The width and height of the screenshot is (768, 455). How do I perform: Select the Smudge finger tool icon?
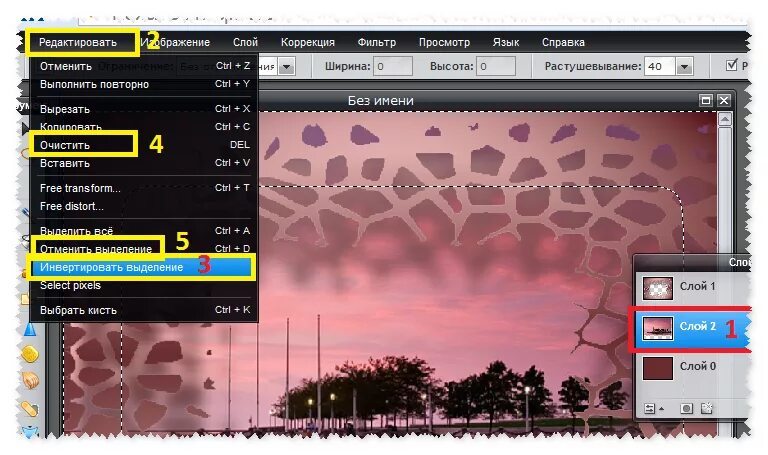coord(30,380)
